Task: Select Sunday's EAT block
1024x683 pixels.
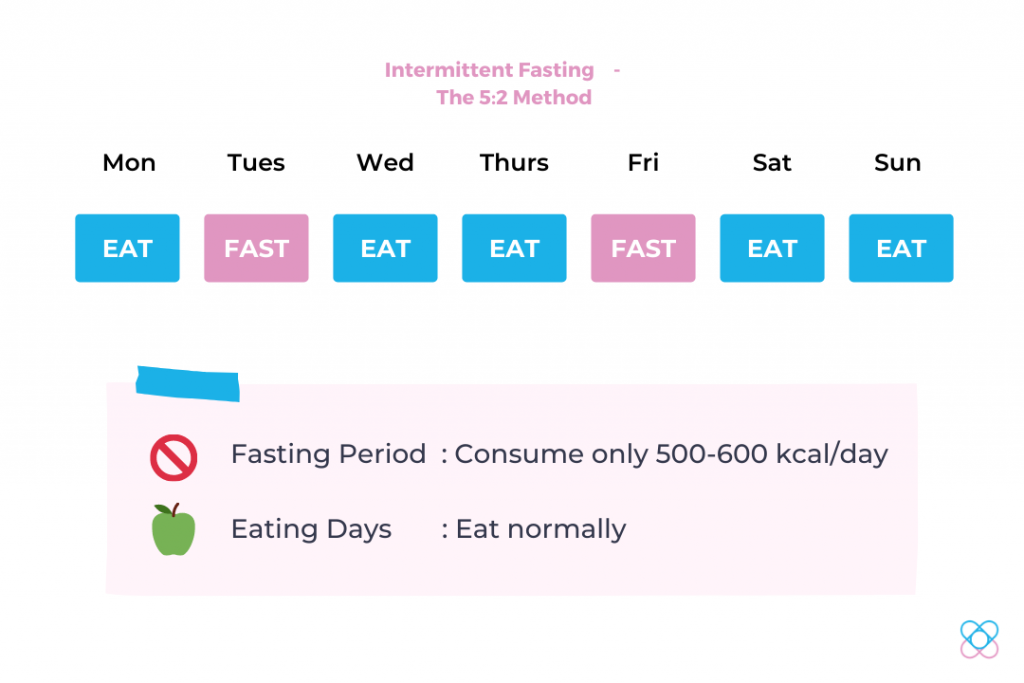Action: click(x=901, y=248)
